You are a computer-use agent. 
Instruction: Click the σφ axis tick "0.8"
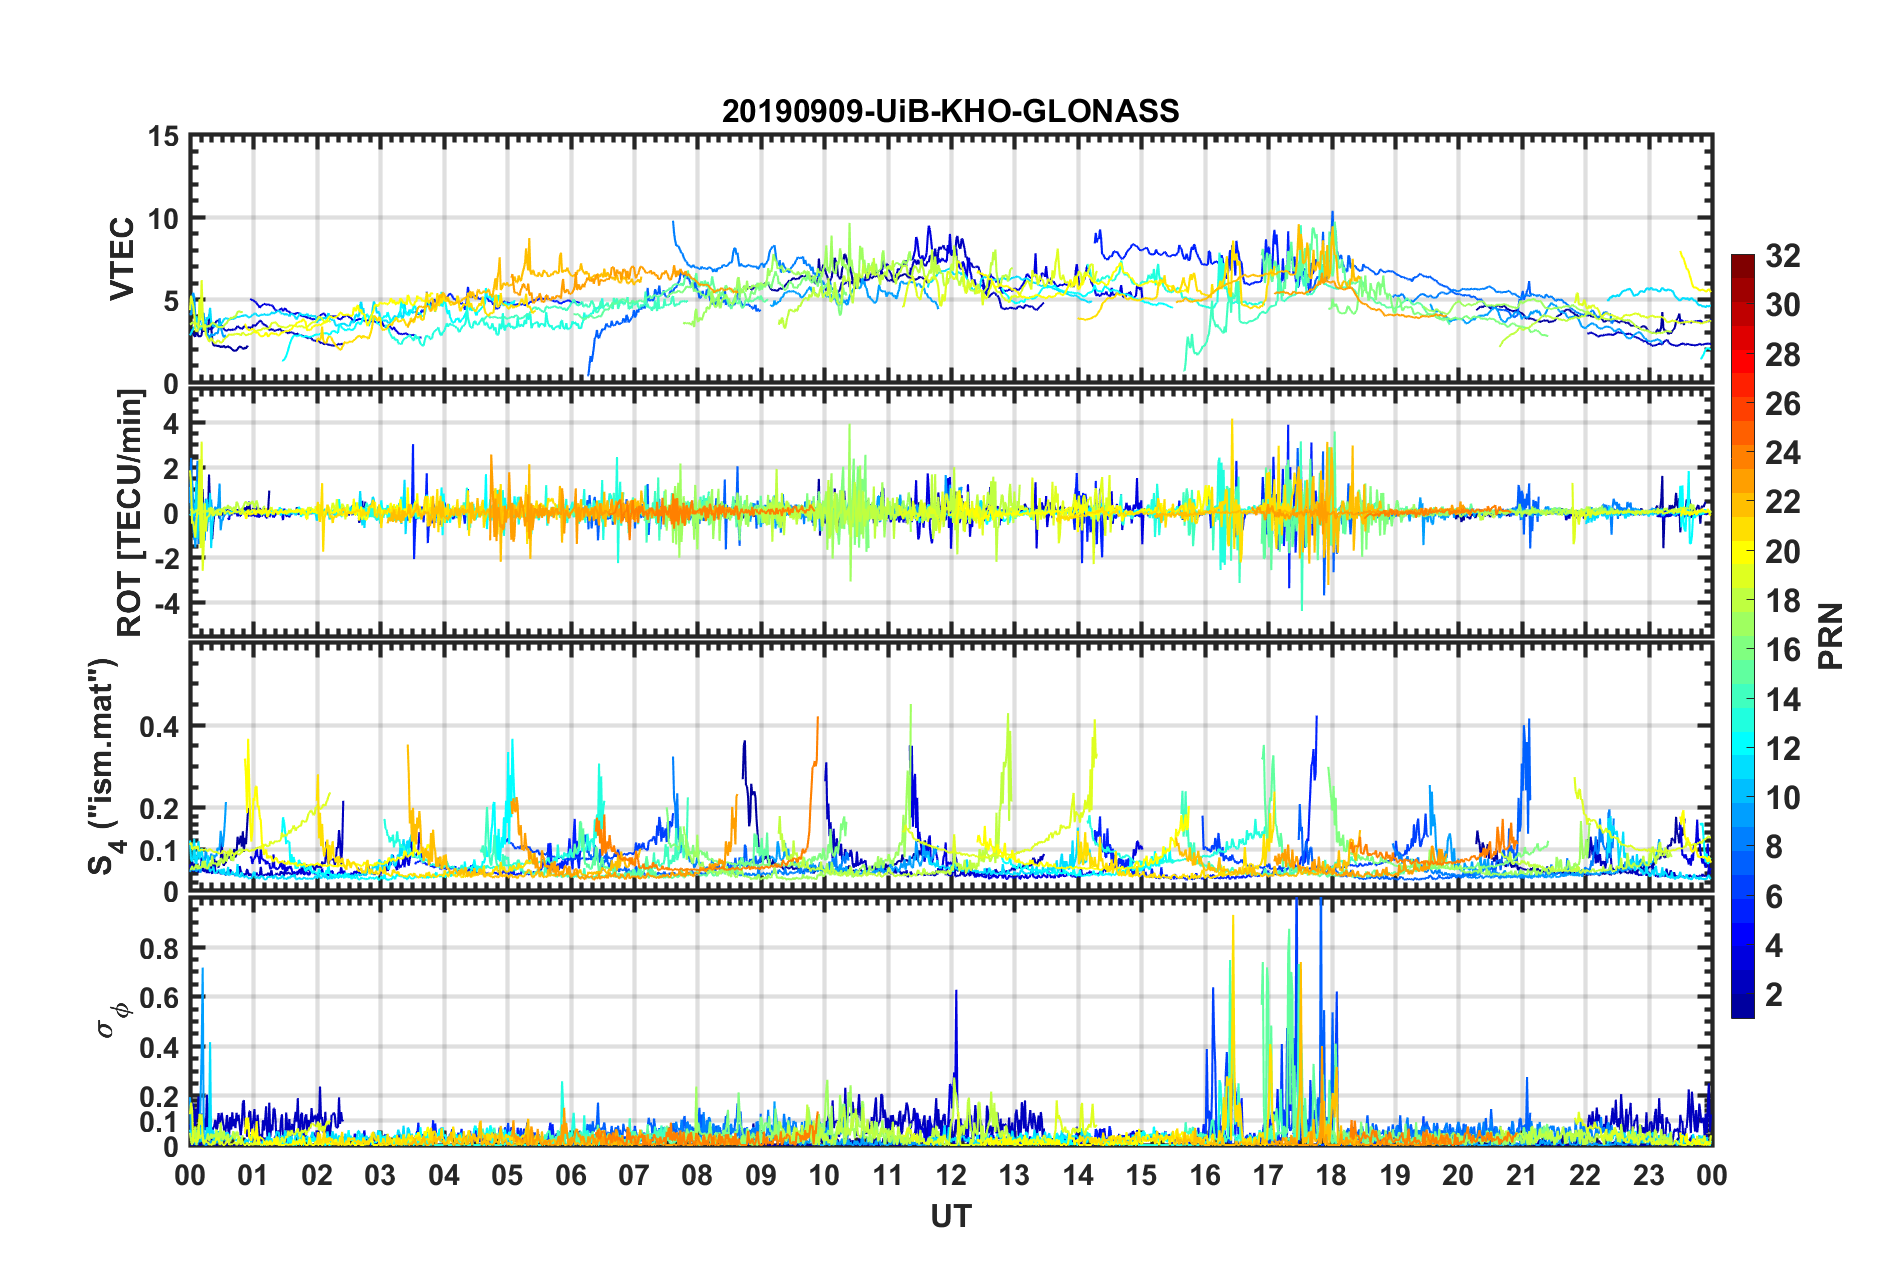click(159, 947)
